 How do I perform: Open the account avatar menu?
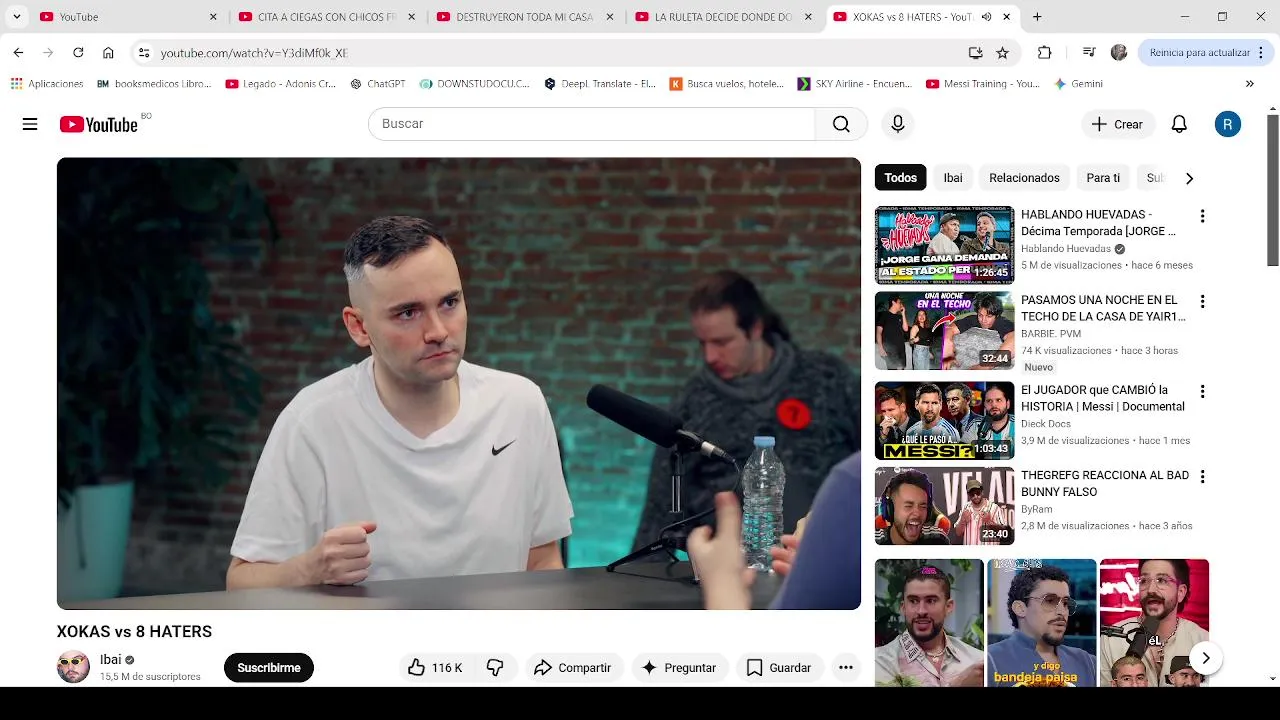coord(1228,124)
